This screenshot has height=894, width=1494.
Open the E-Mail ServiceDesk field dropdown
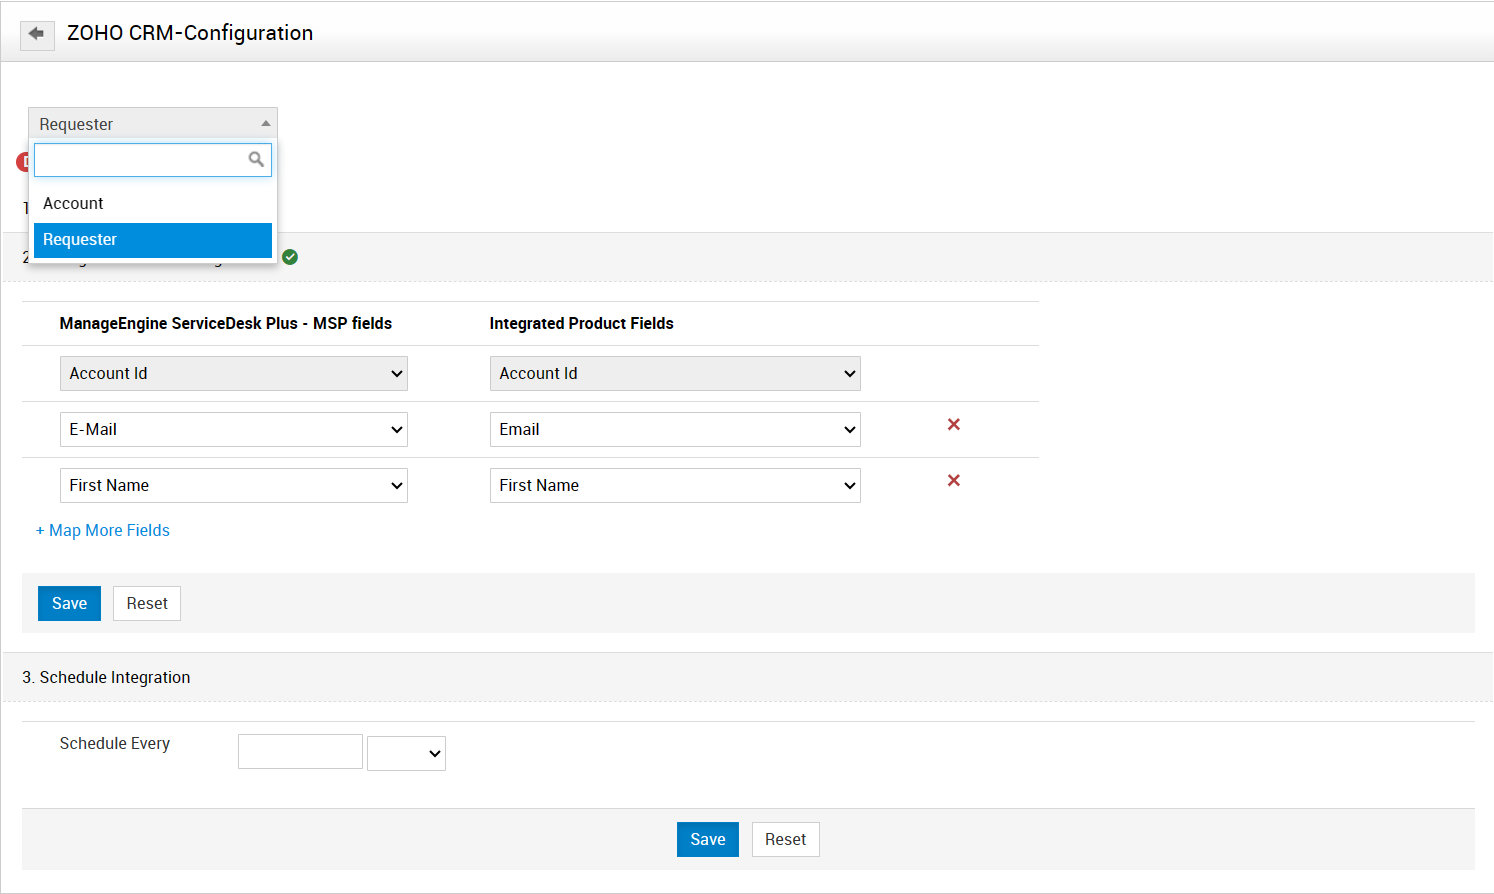[x=234, y=430]
